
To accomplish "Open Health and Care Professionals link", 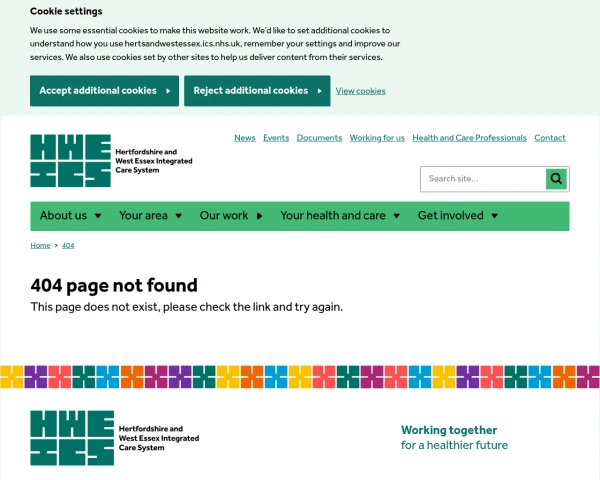I will pyautogui.click(x=469, y=138).
